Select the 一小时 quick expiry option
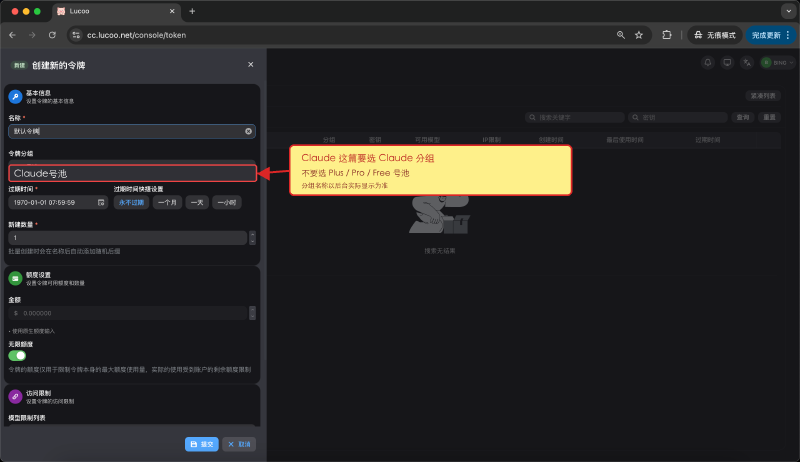This screenshot has width=800, height=462. (227, 202)
